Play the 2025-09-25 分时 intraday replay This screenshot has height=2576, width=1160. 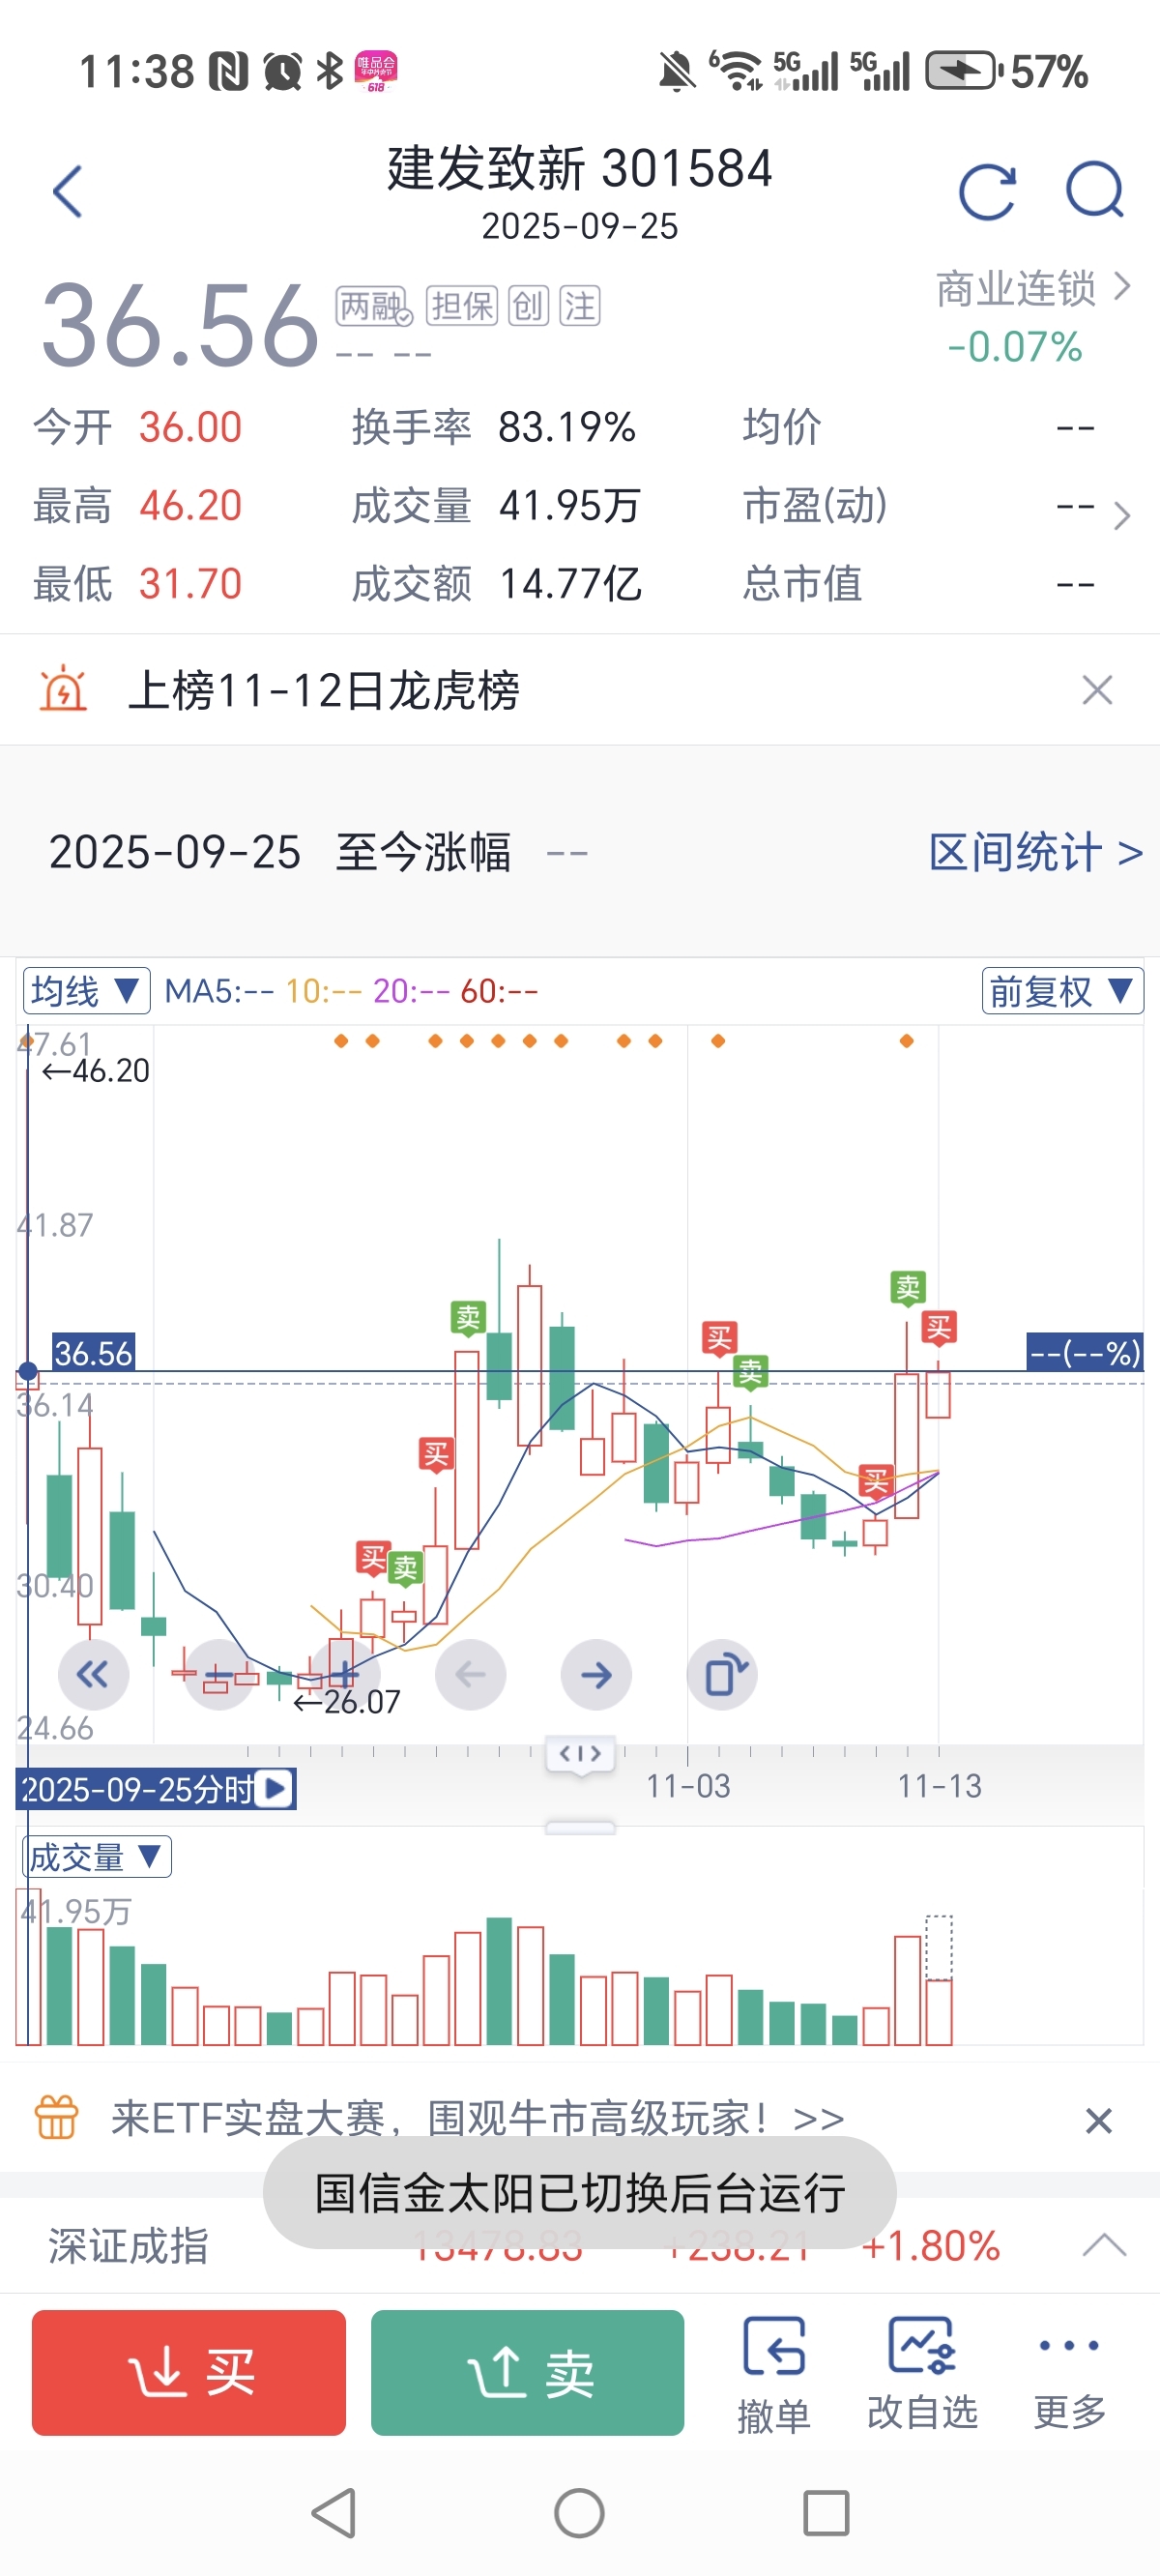274,1788
